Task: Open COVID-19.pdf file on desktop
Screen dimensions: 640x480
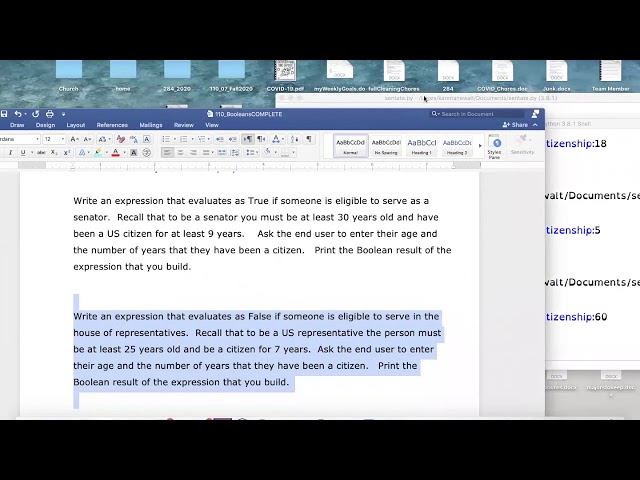Action: pos(285,76)
